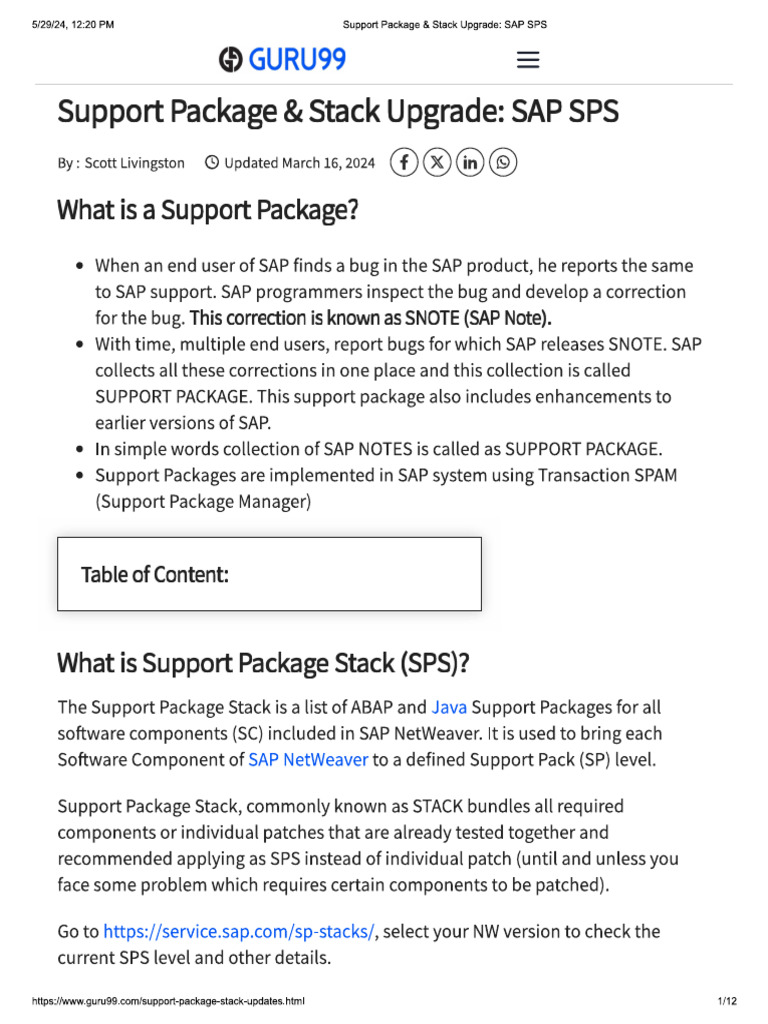The image size is (768, 1024).
Task: Open the hamburger navigation menu
Action: (528, 60)
